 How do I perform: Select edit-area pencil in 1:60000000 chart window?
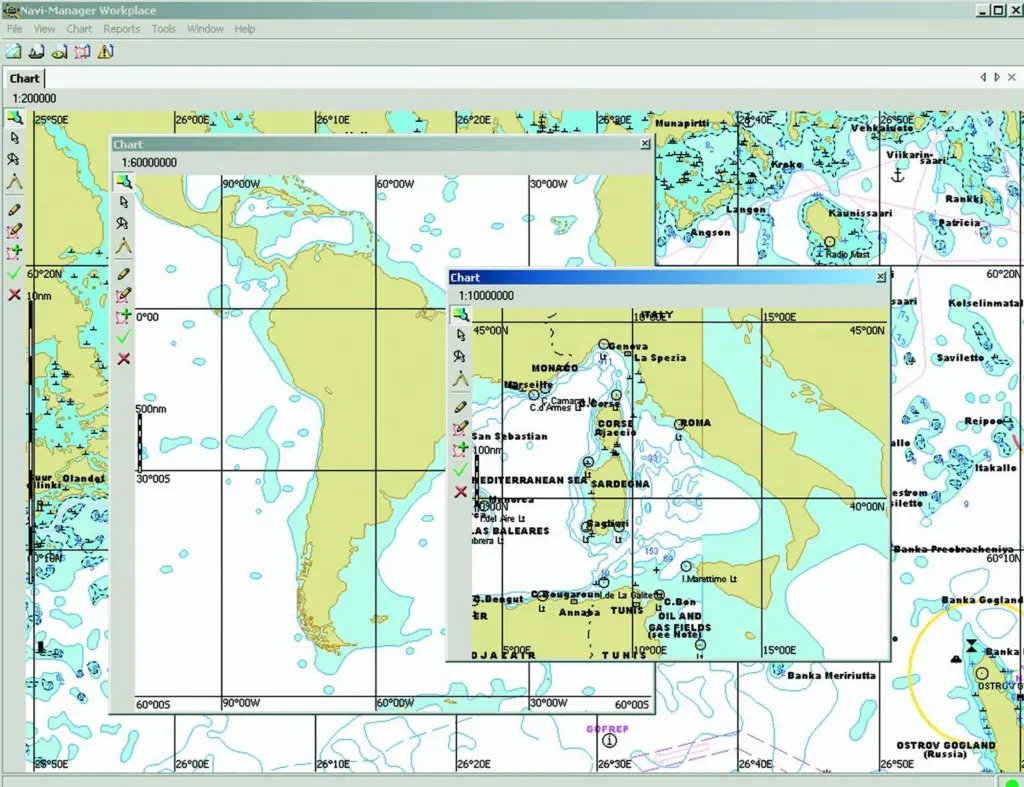(x=123, y=295)
